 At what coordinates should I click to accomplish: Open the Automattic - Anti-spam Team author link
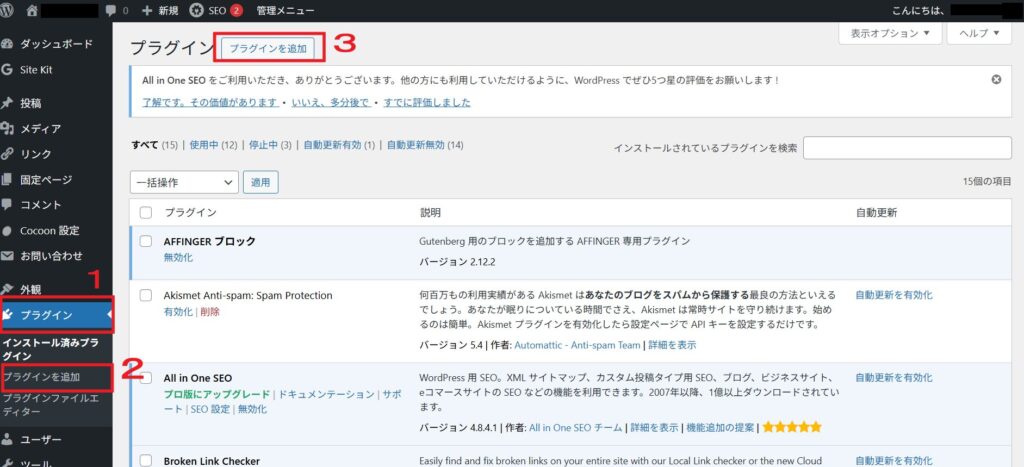[x=577, y=345]
